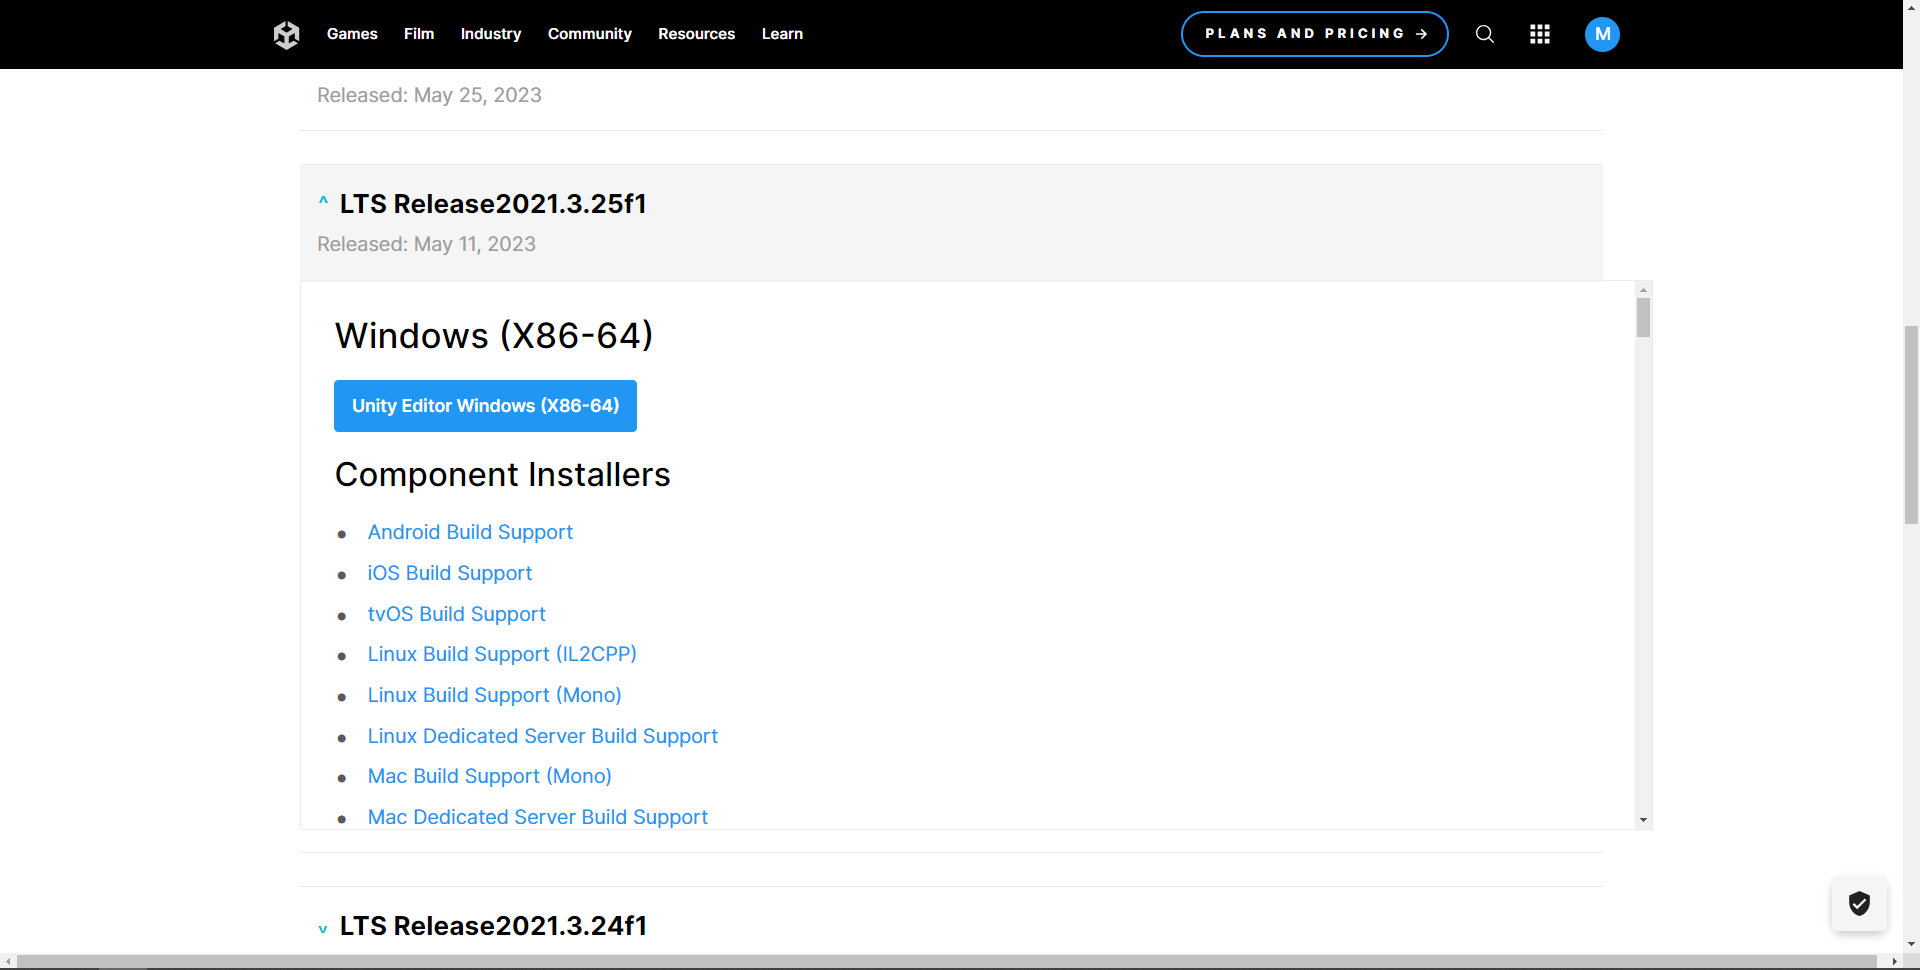Screen dimensions: 1920x970
Task: Open the Android Build Support link
Action: [470, 532]
